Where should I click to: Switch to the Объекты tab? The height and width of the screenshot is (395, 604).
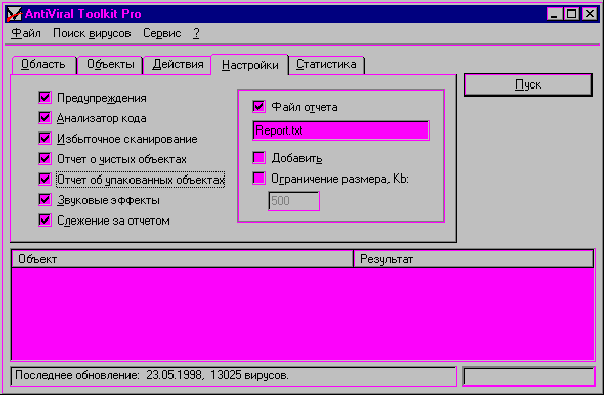point(111,64)
